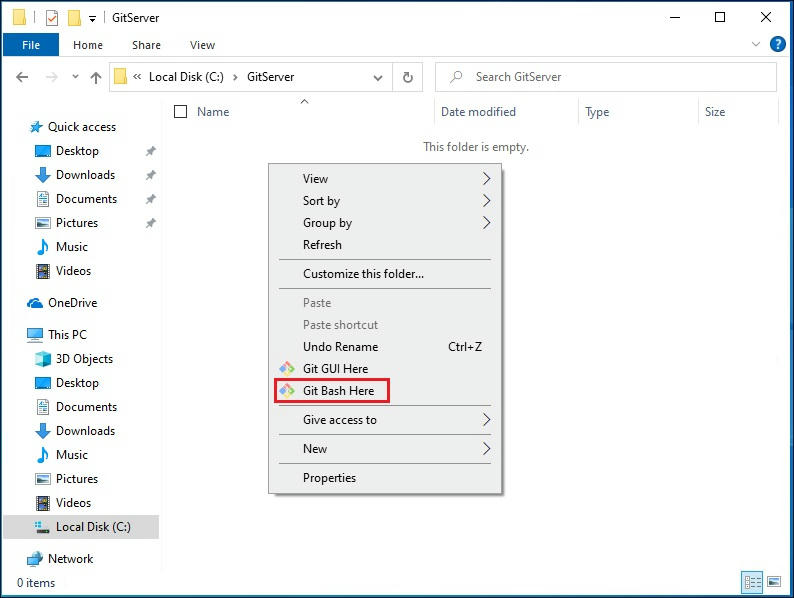Go up one folder level arrow
Viewport: 794px width, 598px height.
[96, 77]
